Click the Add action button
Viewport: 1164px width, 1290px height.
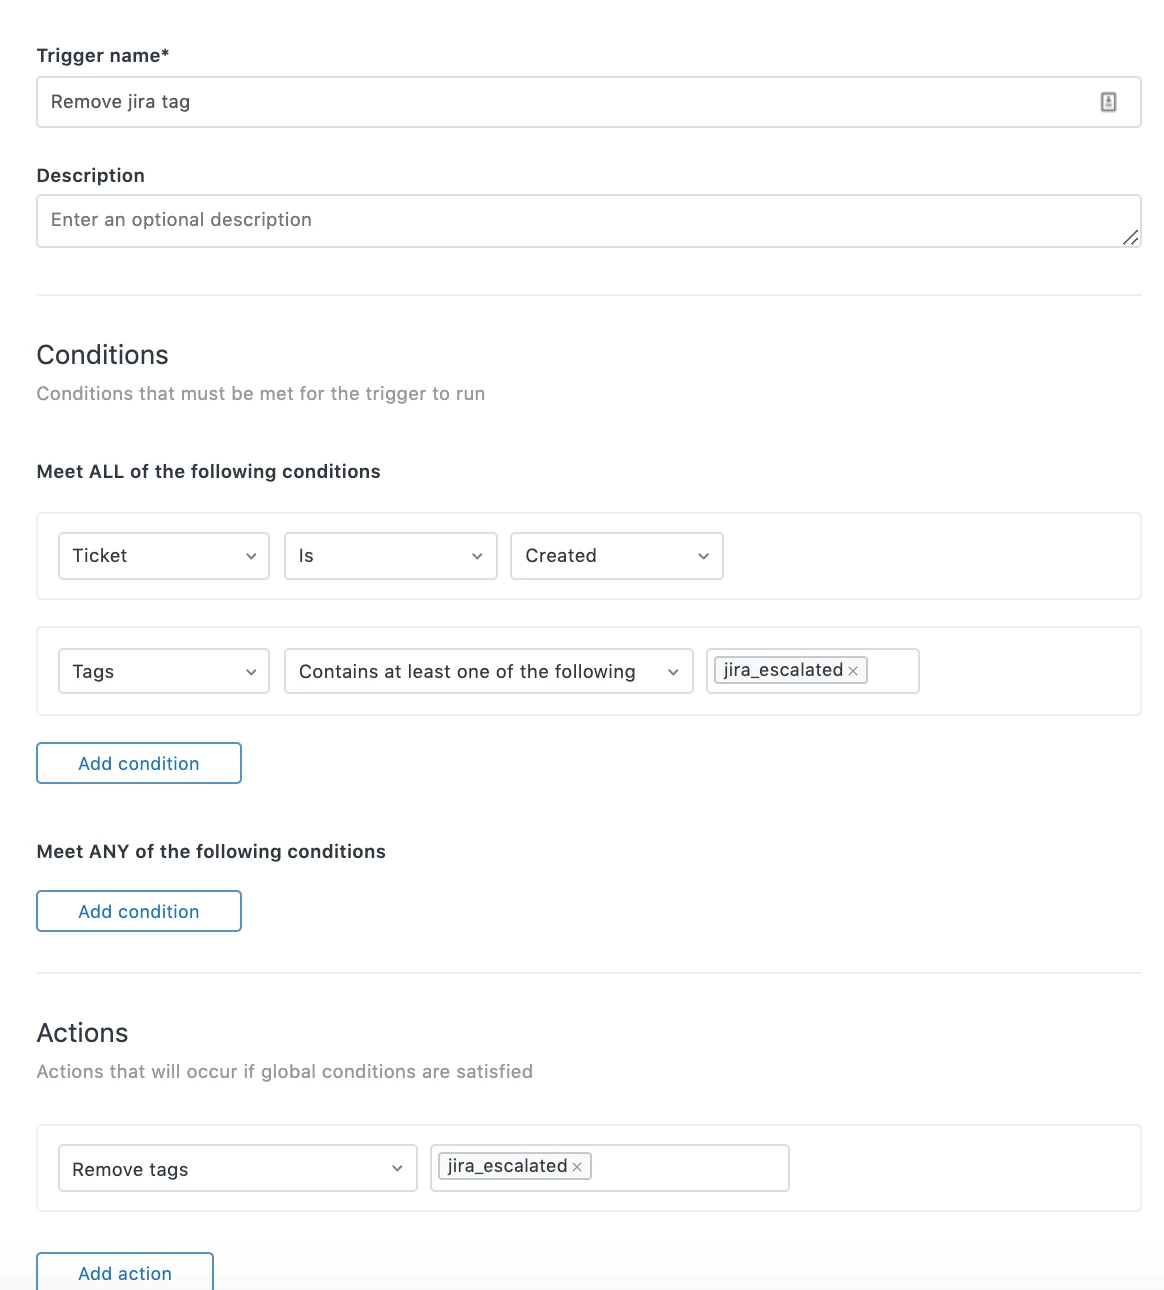pos(125,1272)
